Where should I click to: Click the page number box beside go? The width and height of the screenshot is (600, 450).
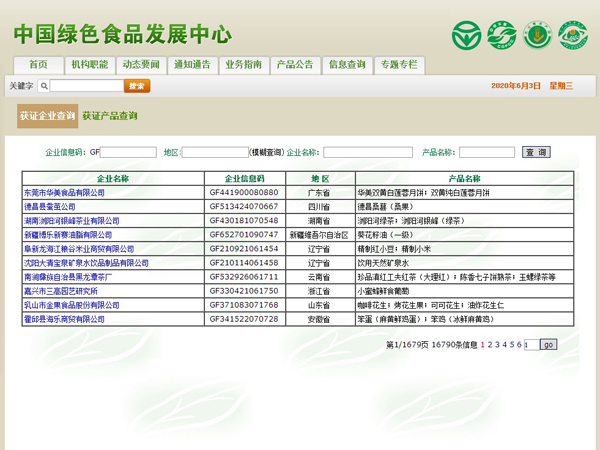tap(530, 344)
